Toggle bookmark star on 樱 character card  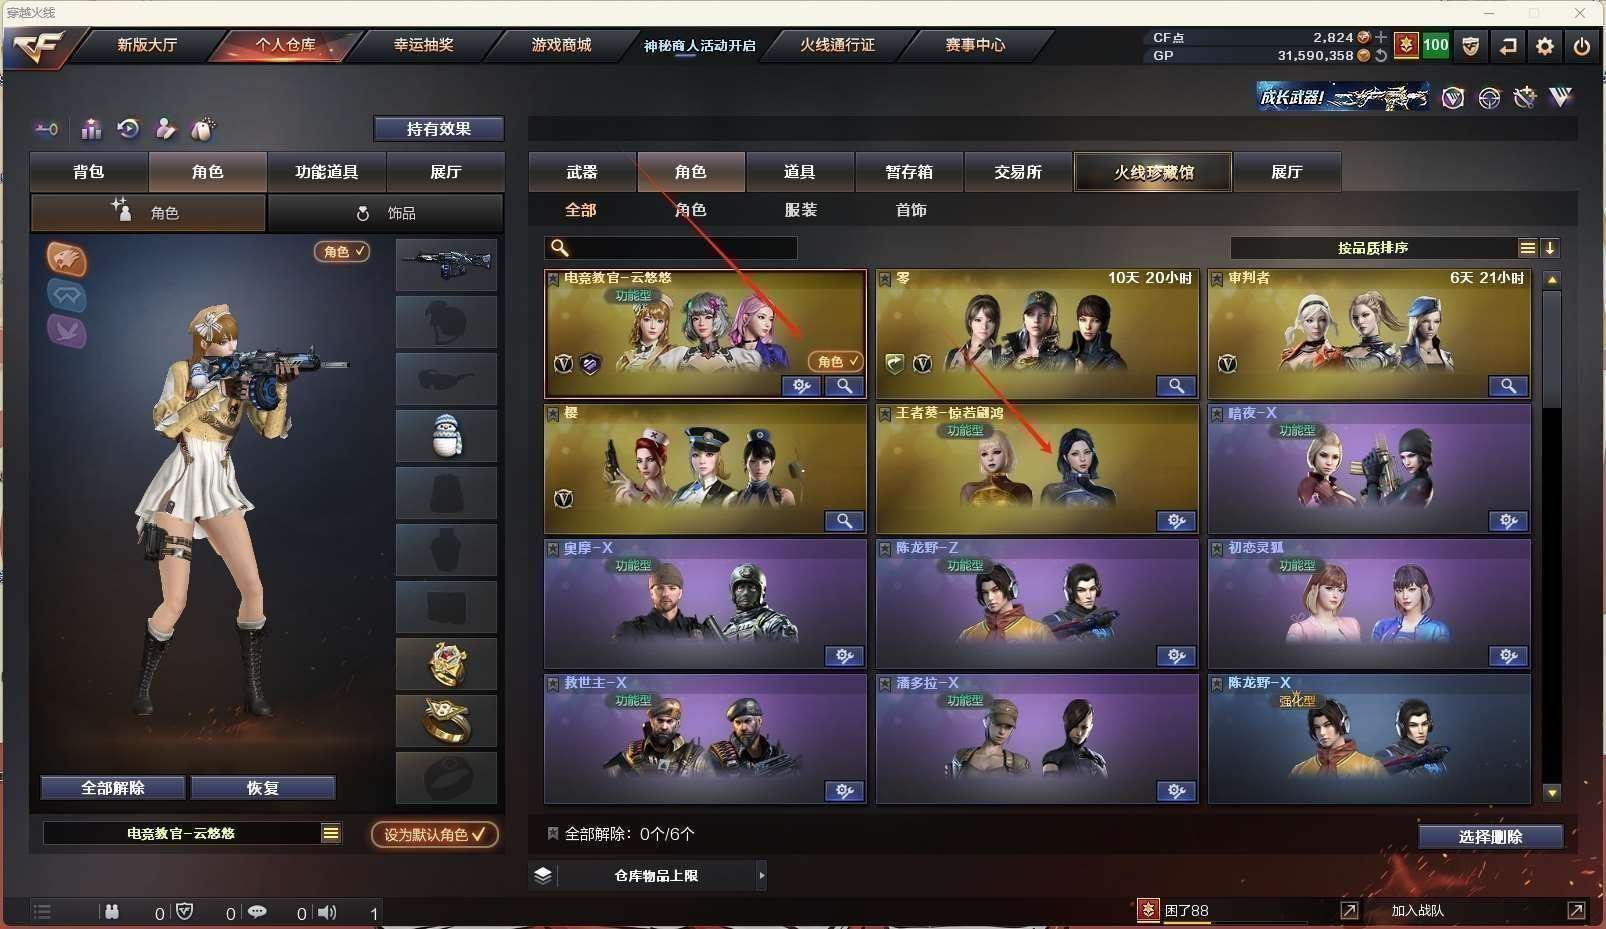[x=553, y=413]
